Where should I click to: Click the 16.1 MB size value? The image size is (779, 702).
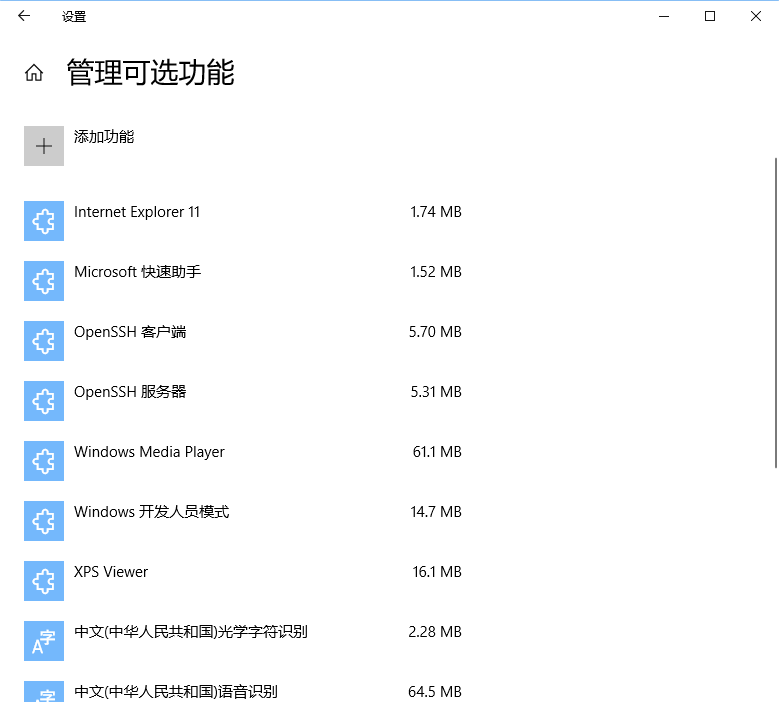437,572
